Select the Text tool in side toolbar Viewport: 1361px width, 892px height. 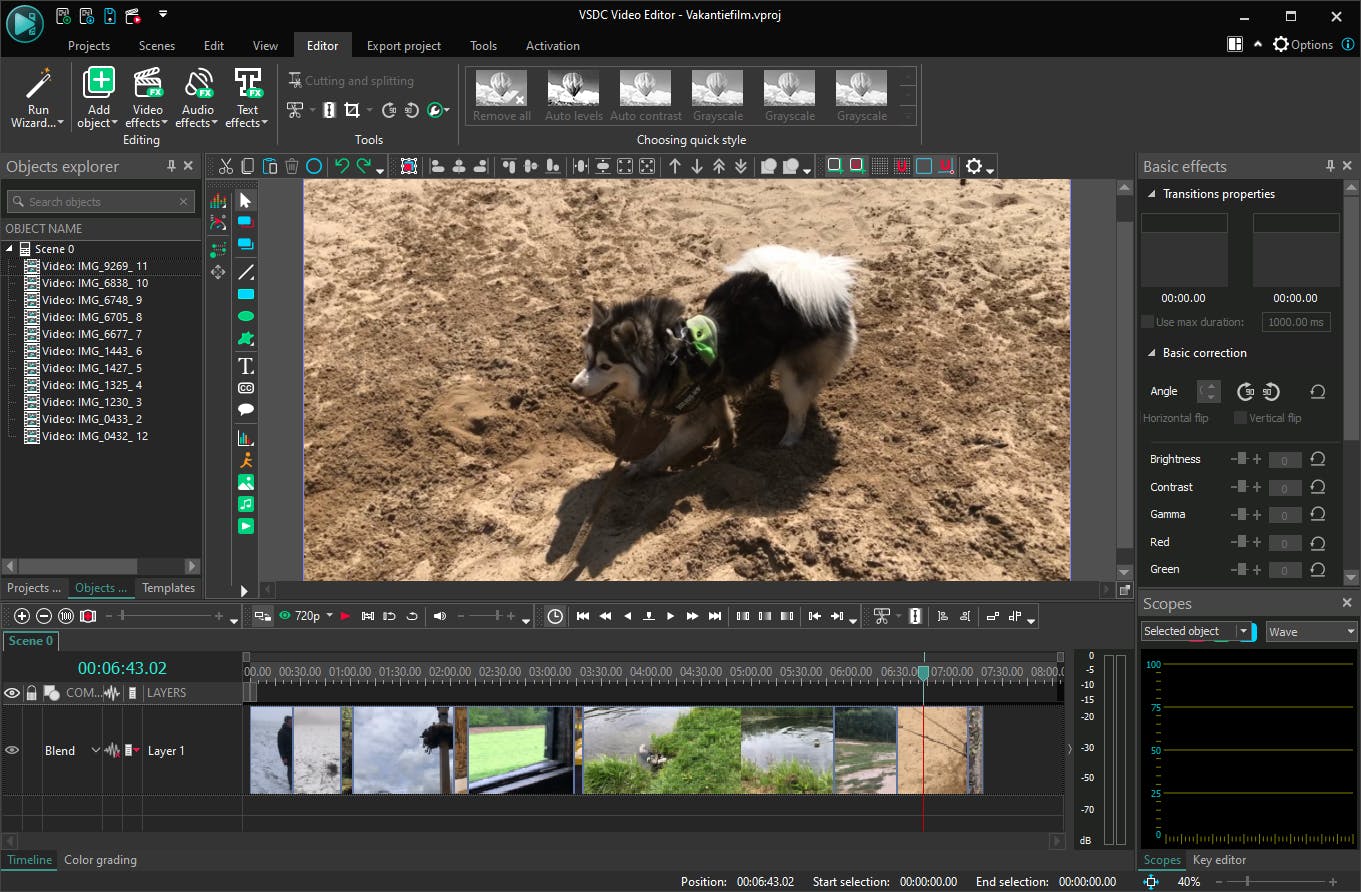click(246, 366)
